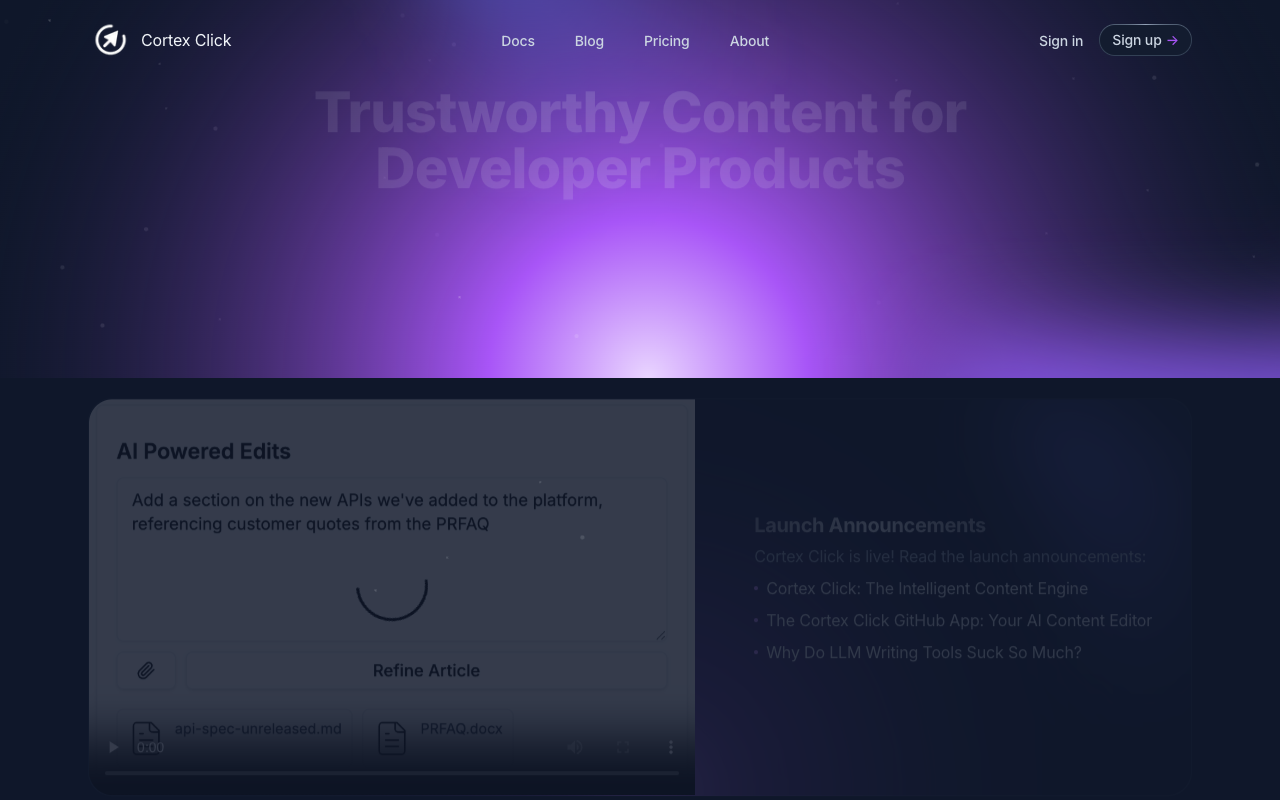Play the demo video
Screen dimensions: 1280x800
coord(113,747)
